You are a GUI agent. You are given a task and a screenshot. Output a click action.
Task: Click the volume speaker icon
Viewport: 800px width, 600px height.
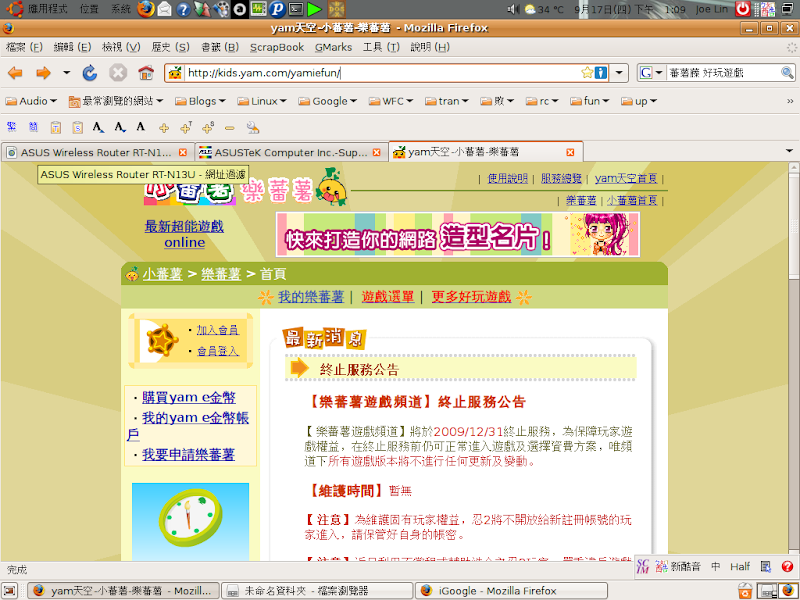coord(513,9)
